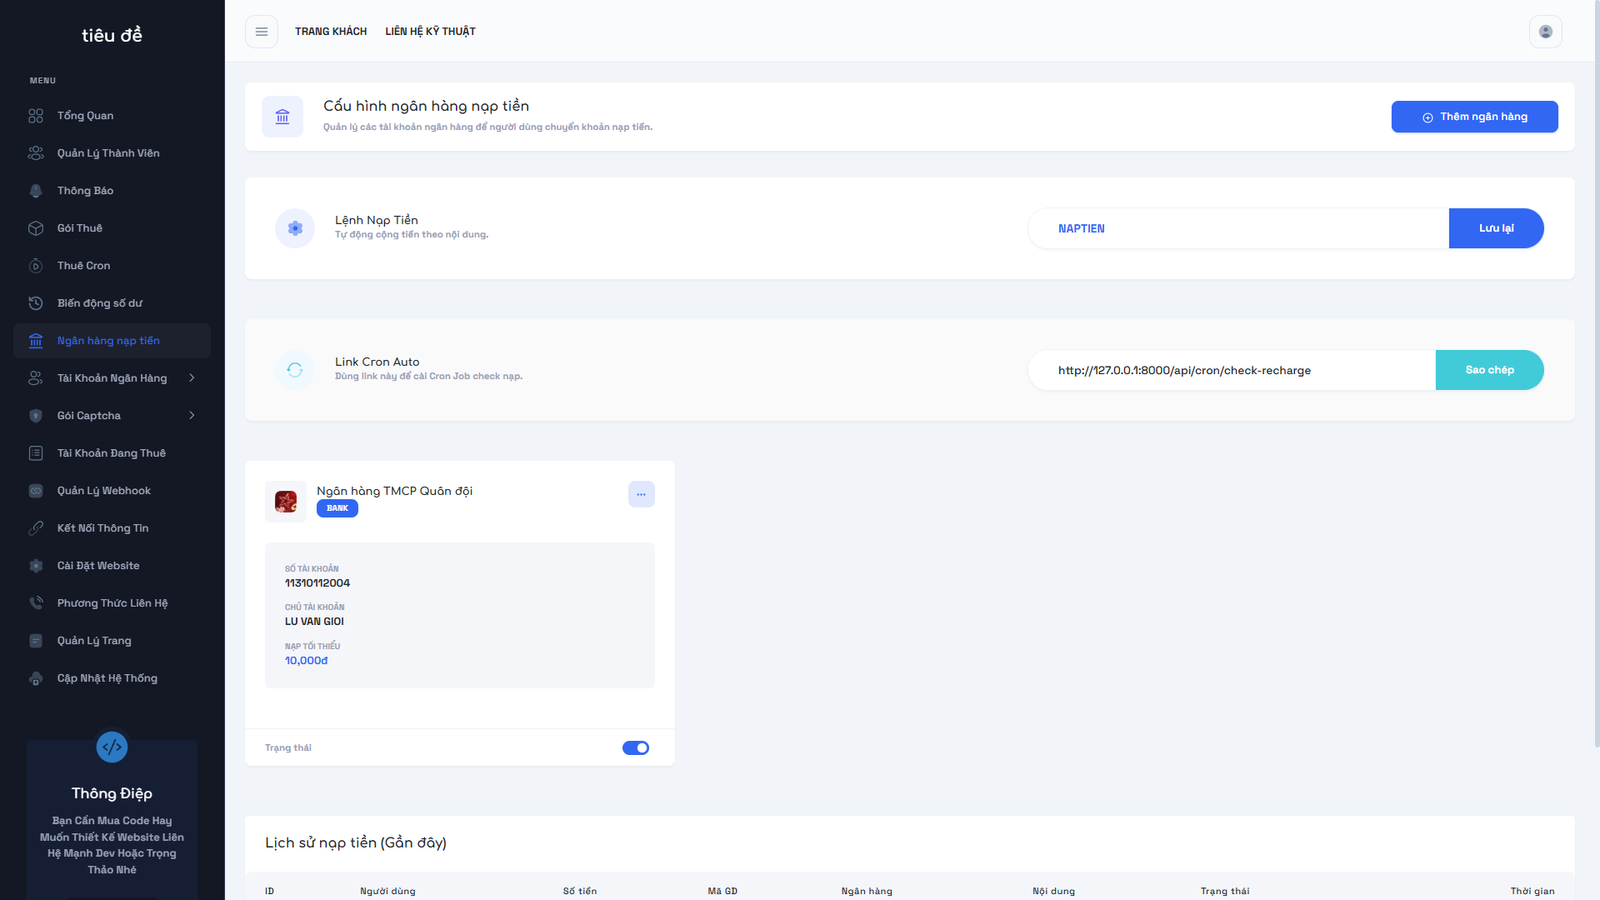
Task: Select Biến động số dư in sidebar
Action: click(99, 303)
